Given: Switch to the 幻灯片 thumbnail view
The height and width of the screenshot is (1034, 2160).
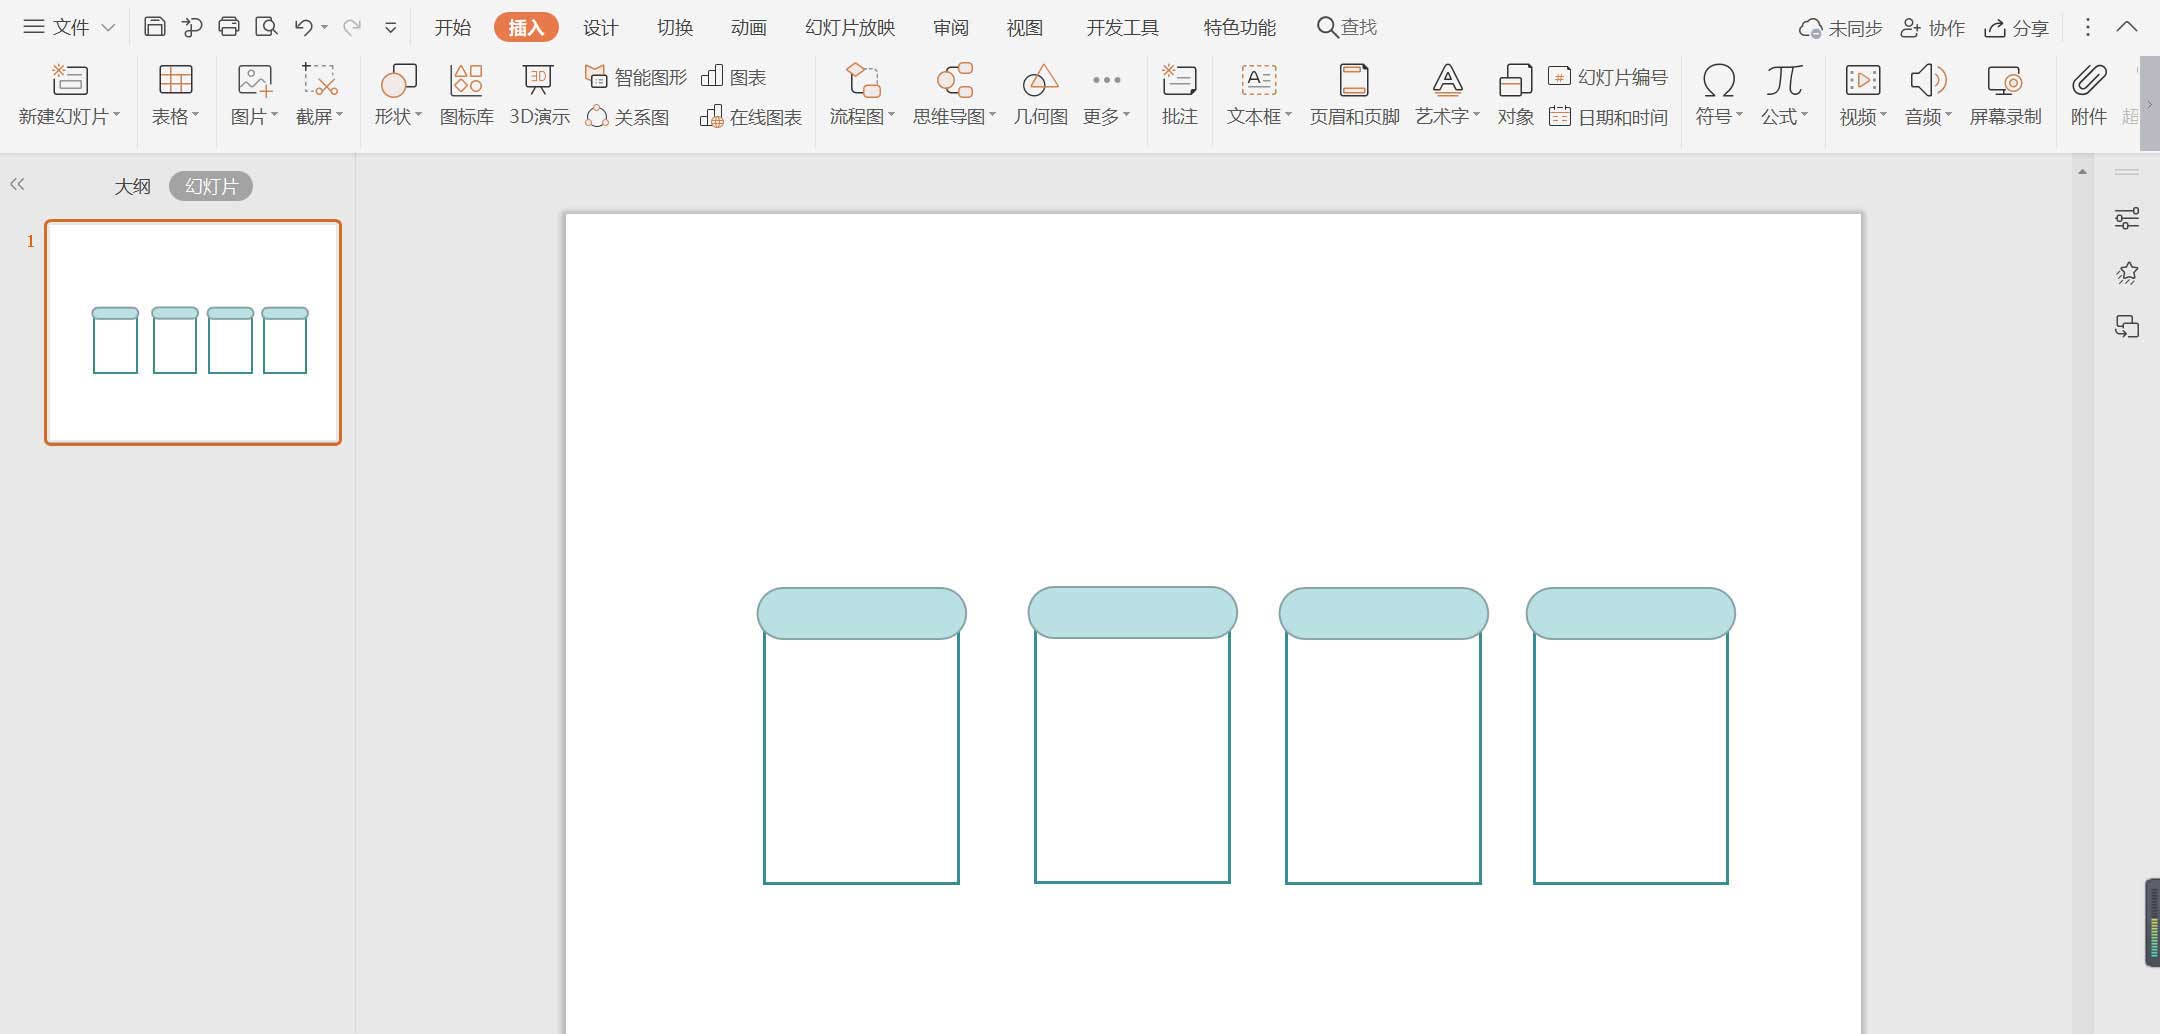Looking at the screenshot, I should click(211, 186).
